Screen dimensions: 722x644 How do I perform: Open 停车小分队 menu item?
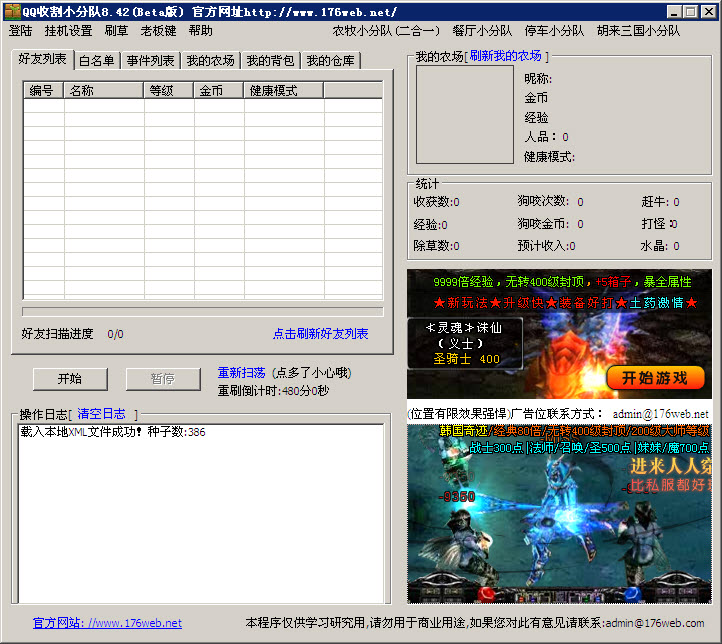(554, 31)
